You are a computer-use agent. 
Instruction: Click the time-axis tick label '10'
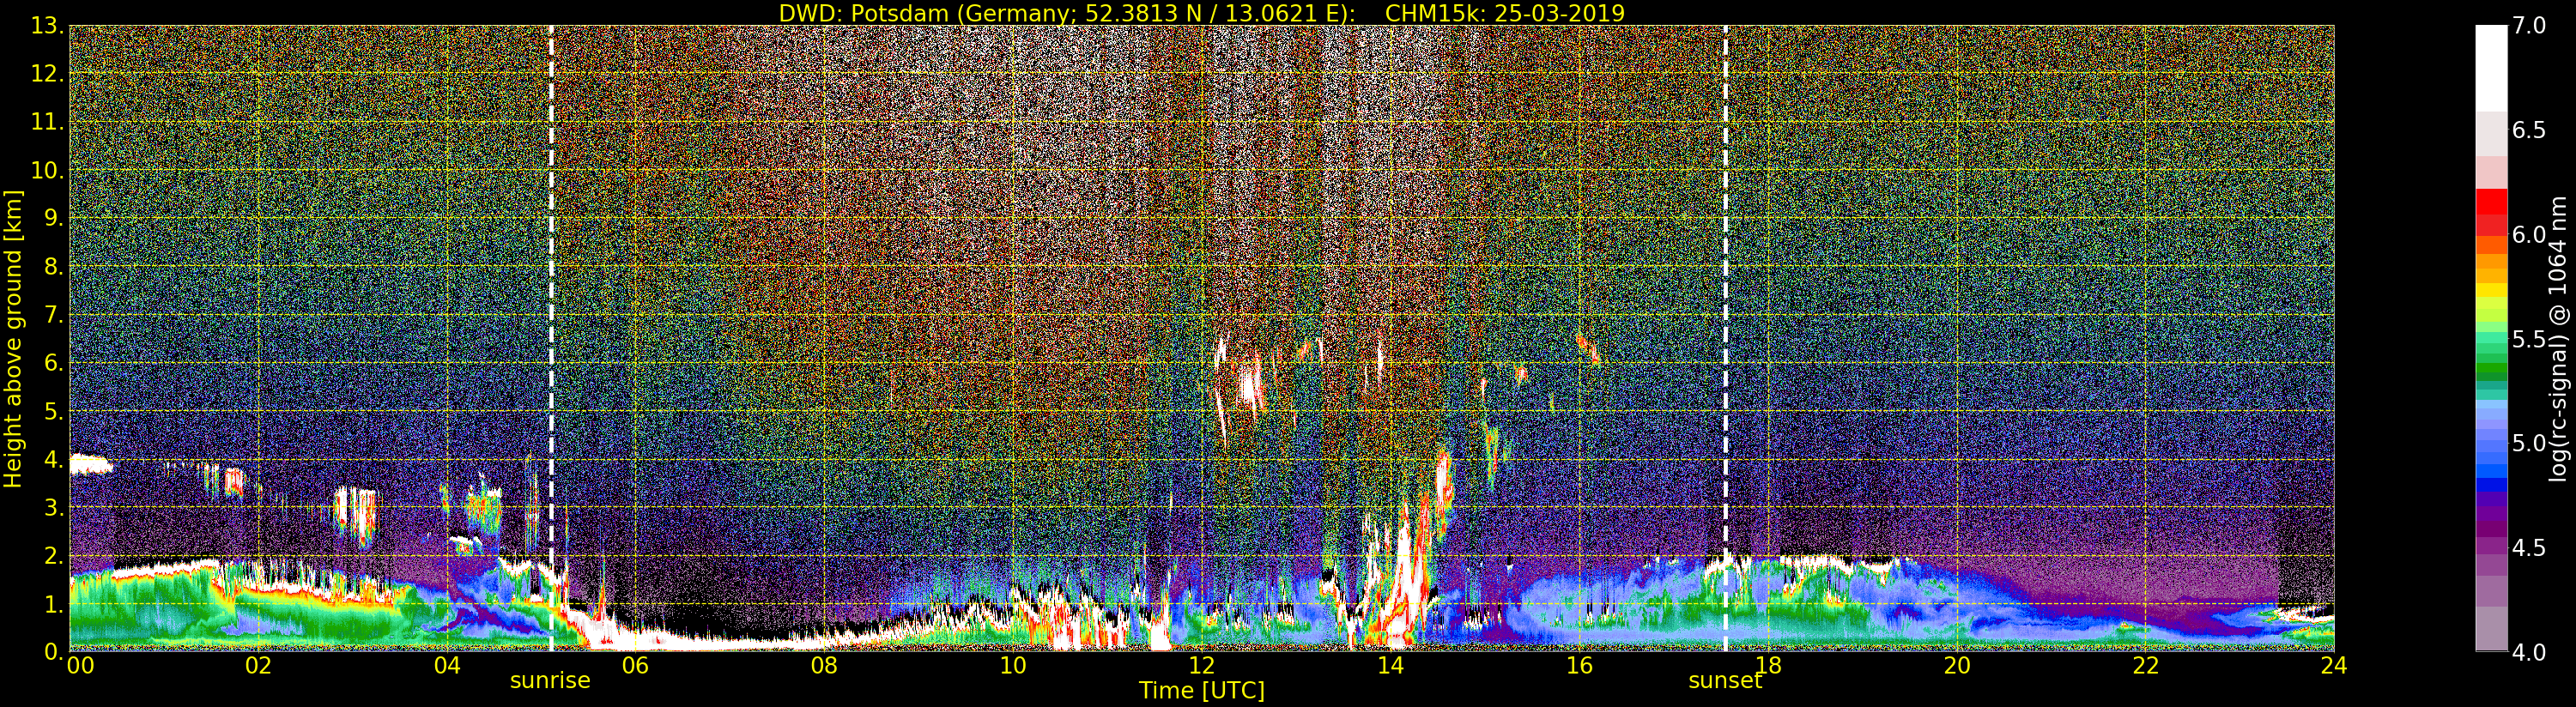click(1013, 665)
